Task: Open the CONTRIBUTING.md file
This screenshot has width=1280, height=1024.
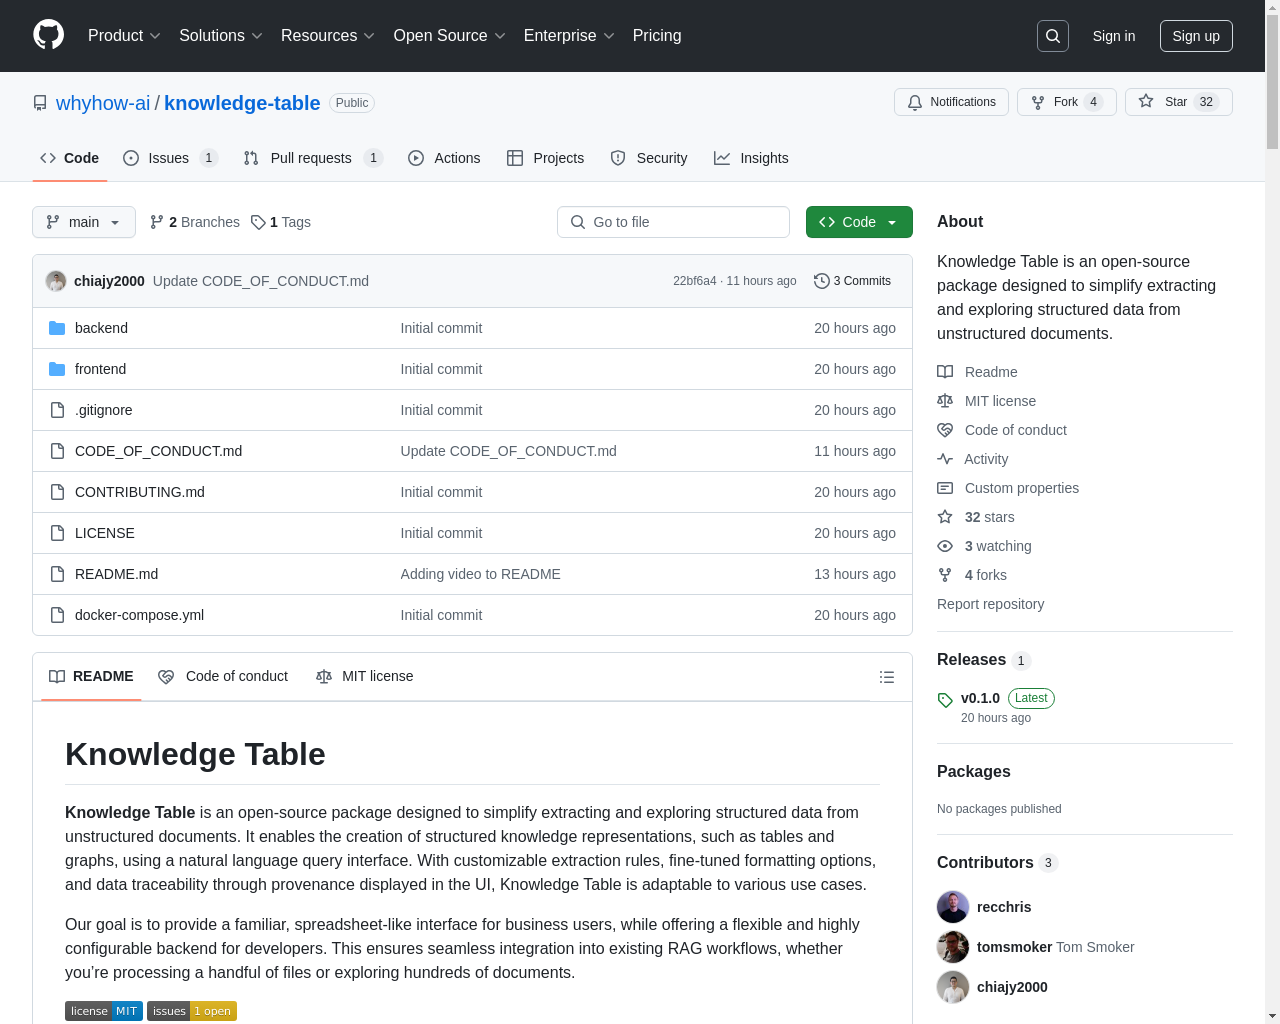Action: point(140,492)
